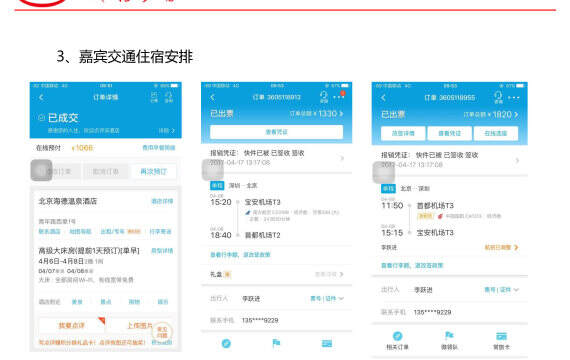Tap the orange 上传图片 button

(140, 325)
